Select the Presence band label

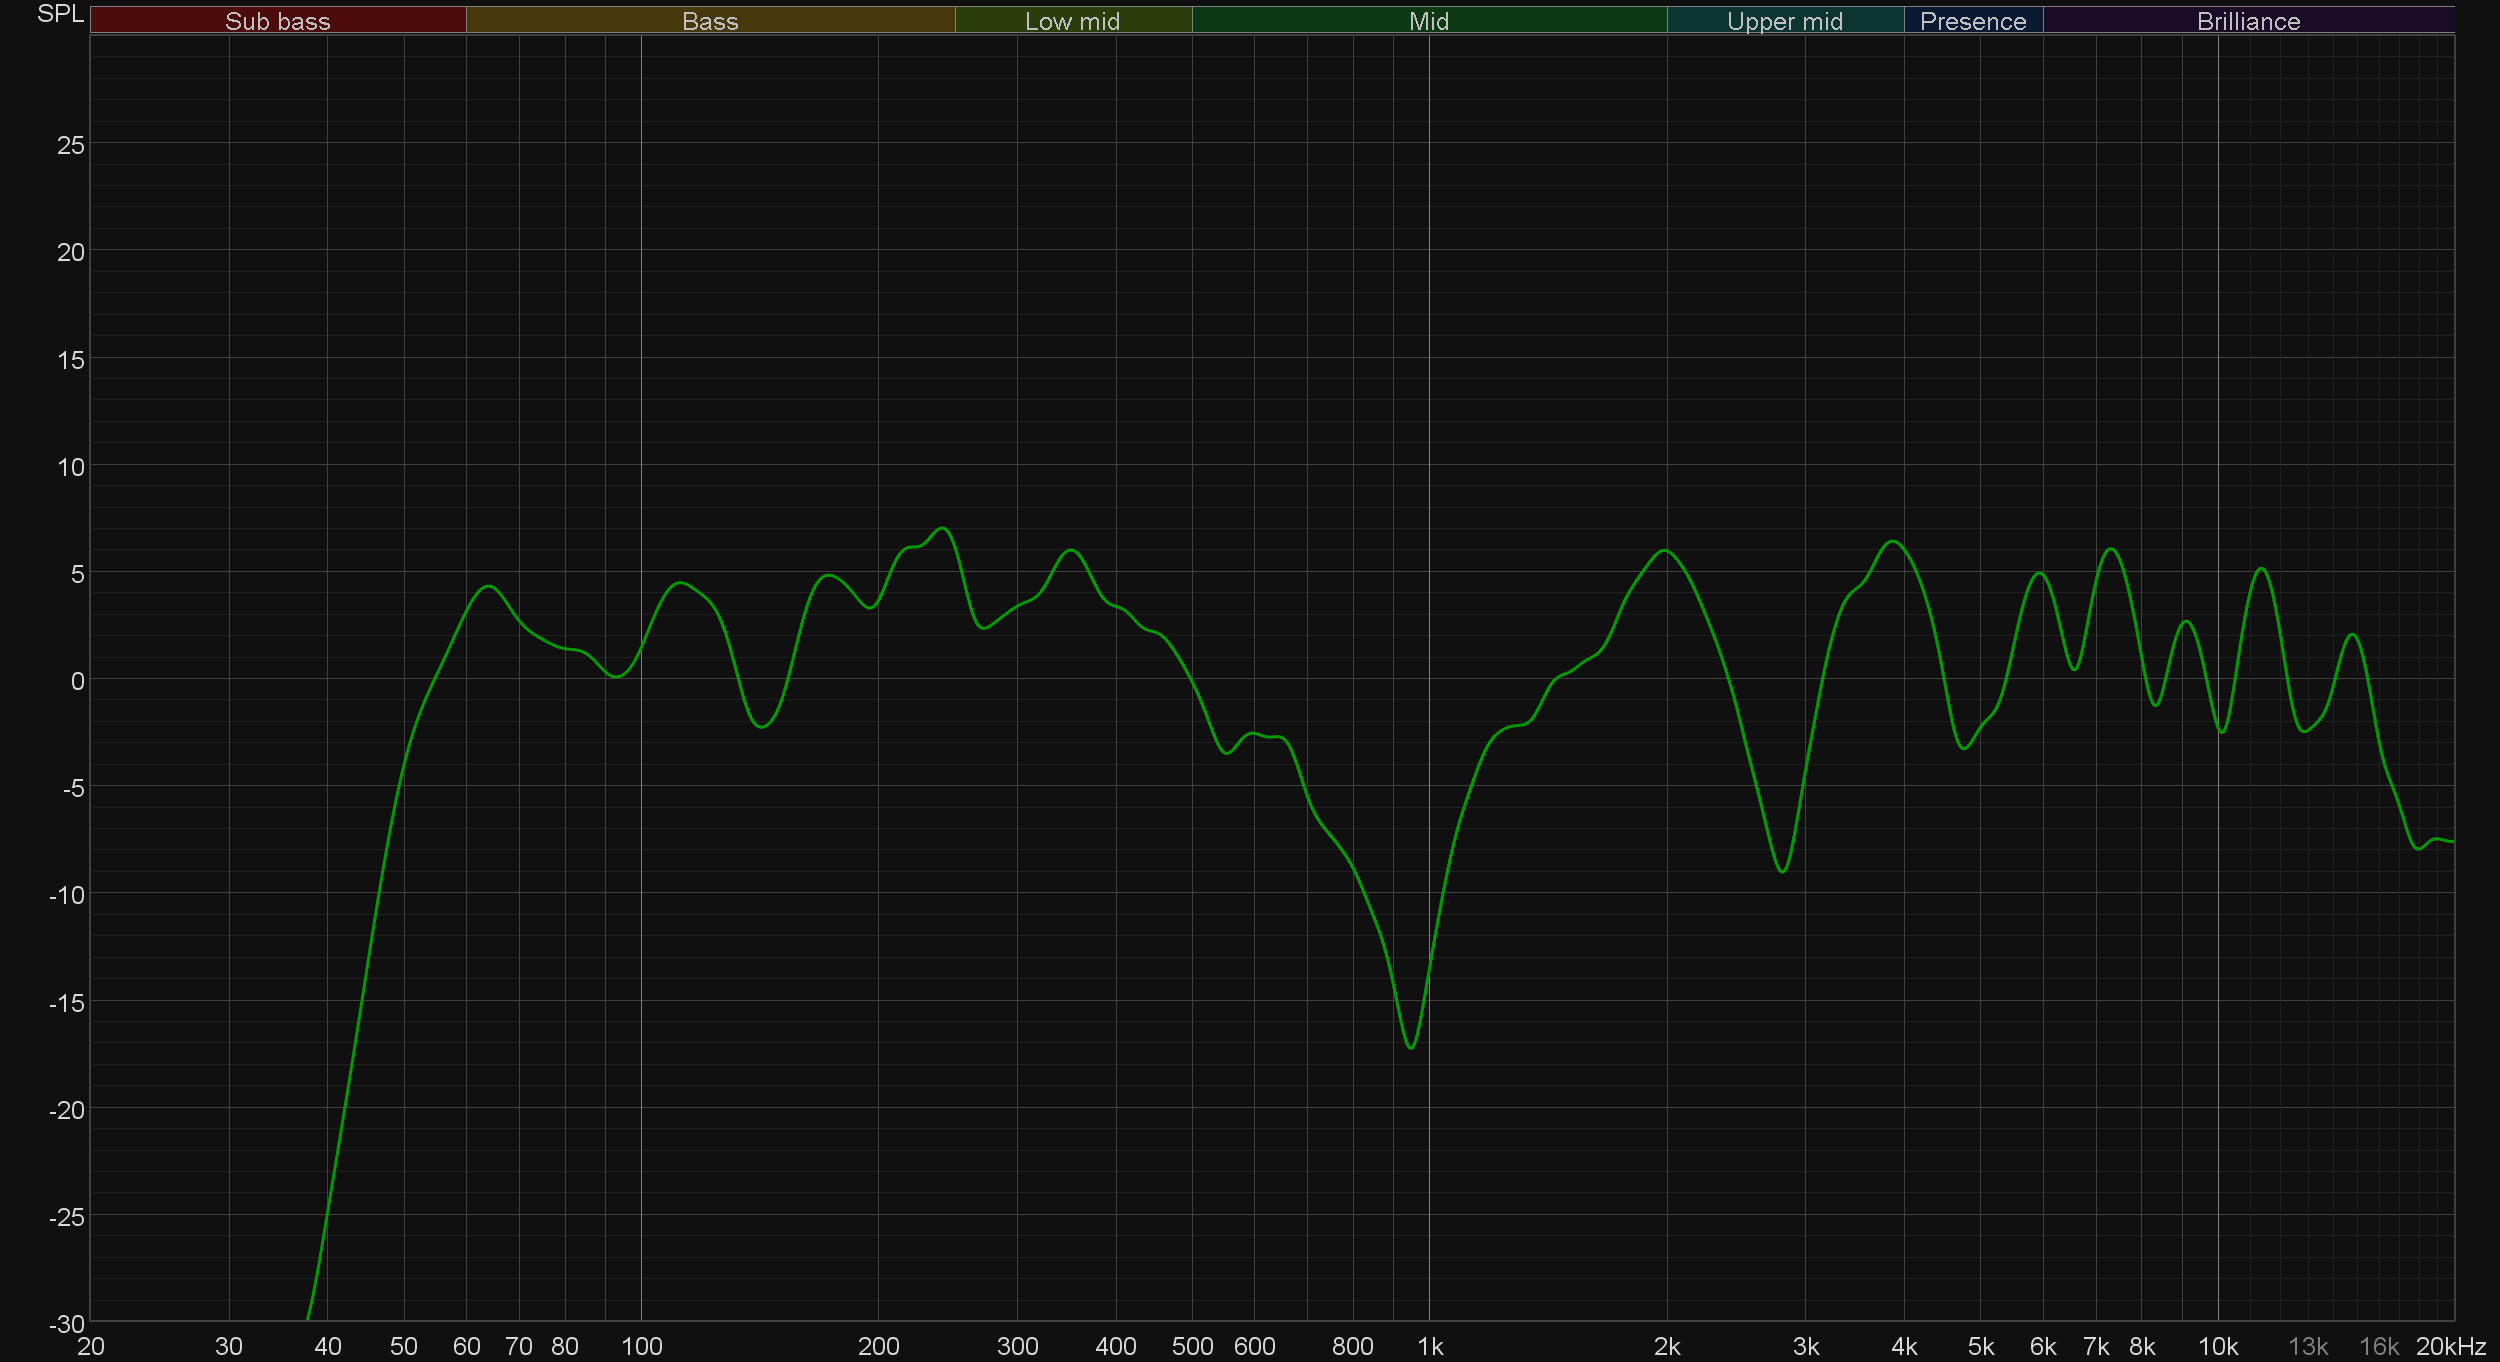click(x=1972, y=21)
